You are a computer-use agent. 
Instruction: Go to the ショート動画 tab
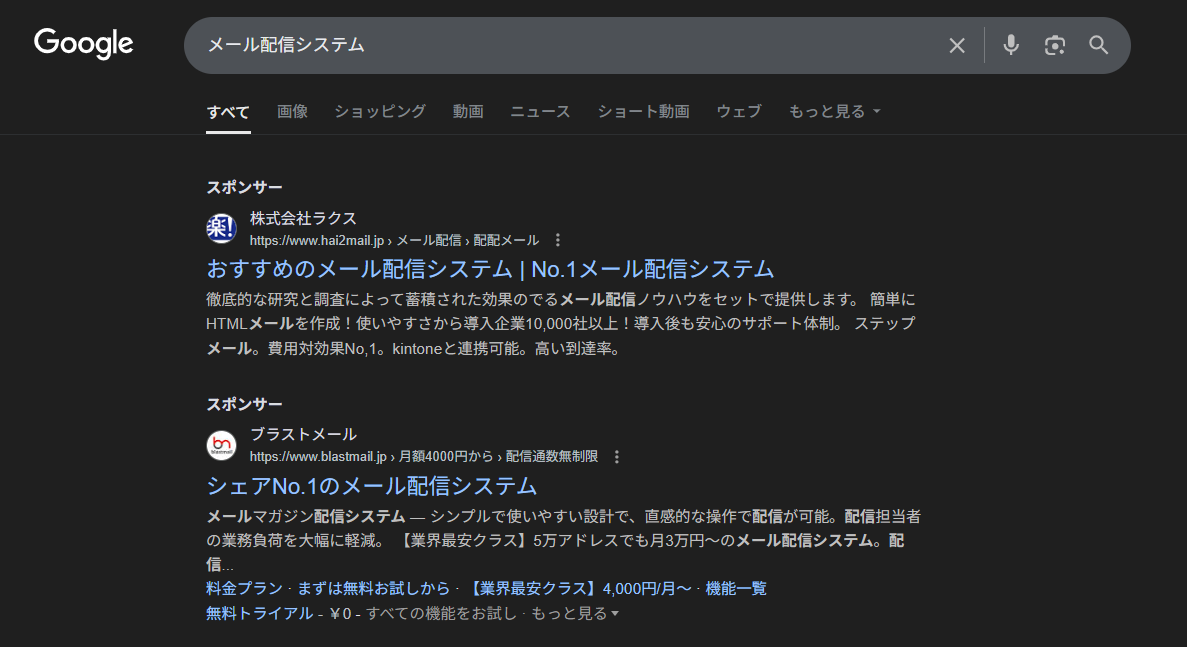[643, 111]
